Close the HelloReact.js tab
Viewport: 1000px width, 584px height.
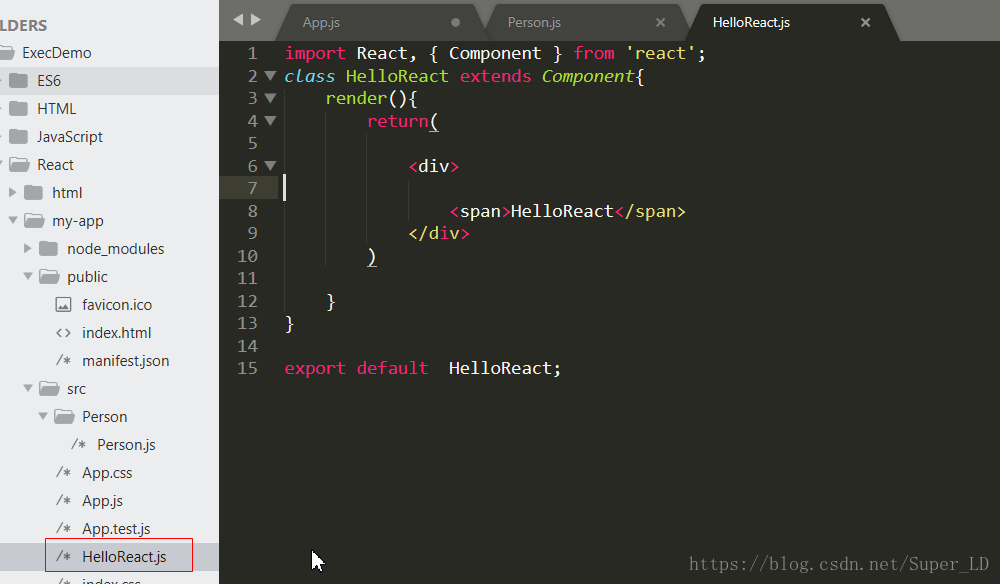tap(865, 22)
